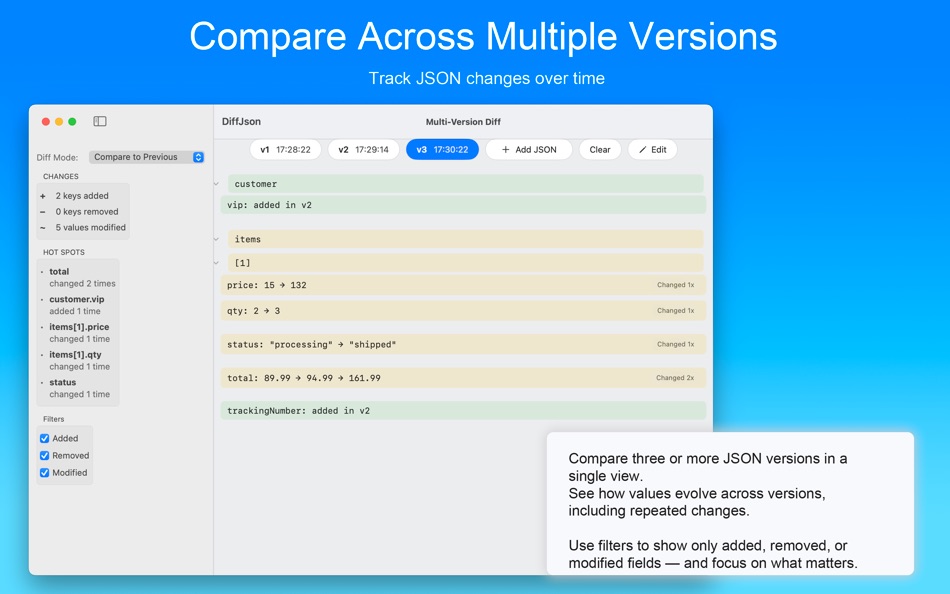Click the Add JSON button
Screen dimensions: 950x594
point(529,150)
